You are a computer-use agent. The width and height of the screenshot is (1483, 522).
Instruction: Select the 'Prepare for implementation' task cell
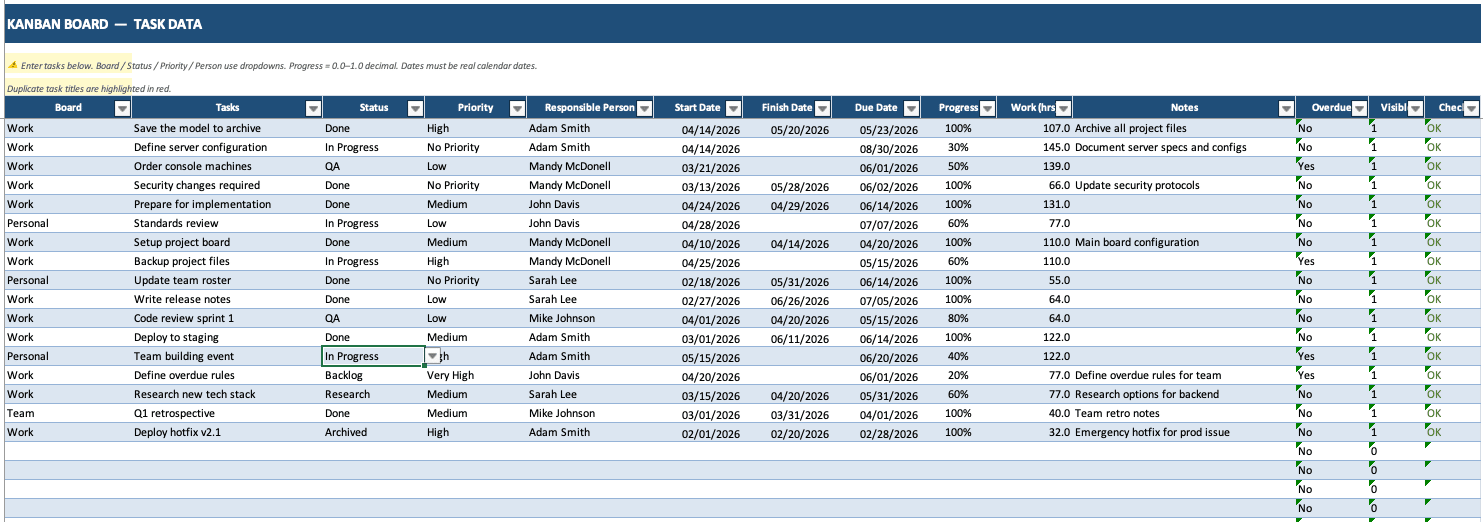(x=227, y=204)
